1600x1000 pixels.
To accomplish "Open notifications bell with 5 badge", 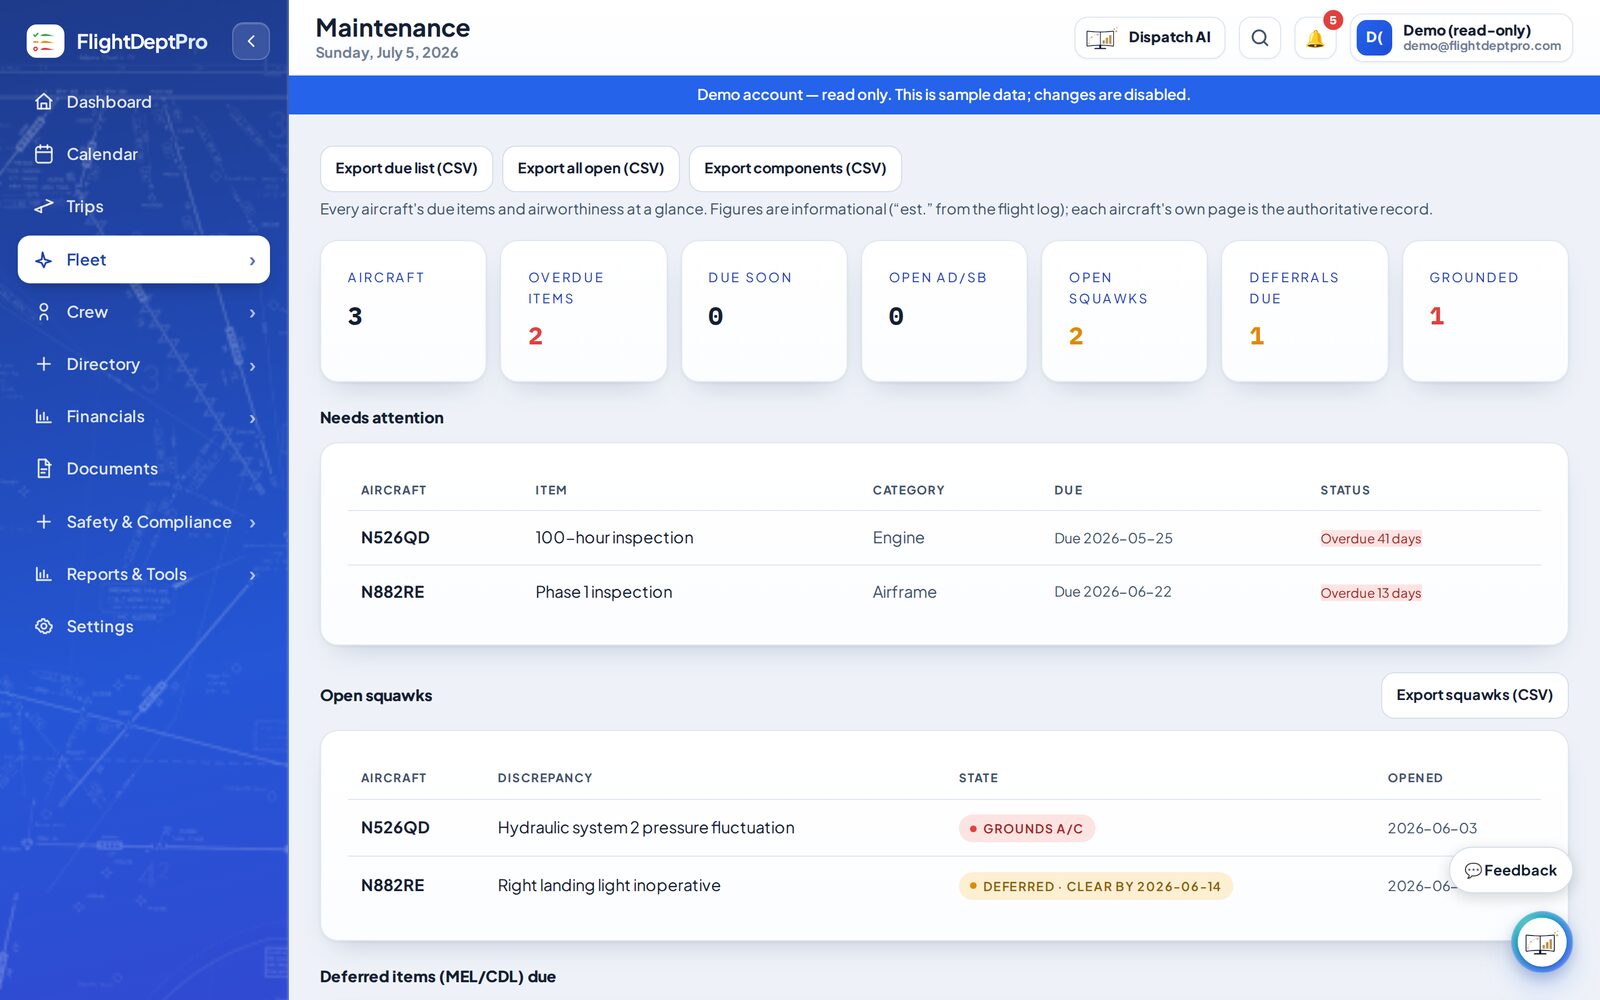I will 1315,38.
